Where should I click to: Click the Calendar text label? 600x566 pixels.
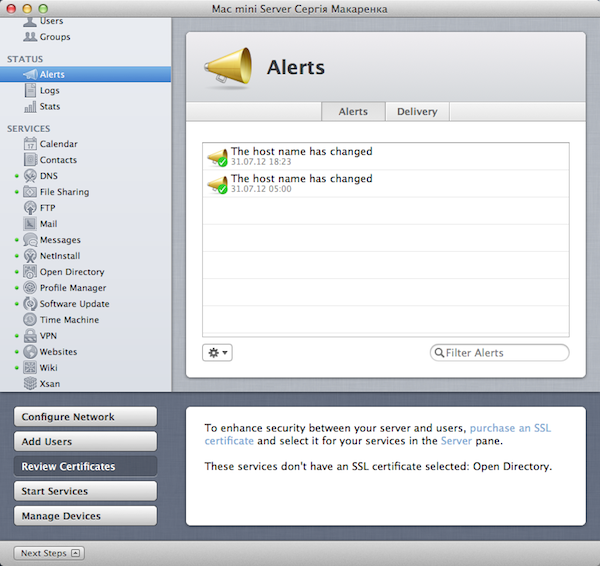59,144
